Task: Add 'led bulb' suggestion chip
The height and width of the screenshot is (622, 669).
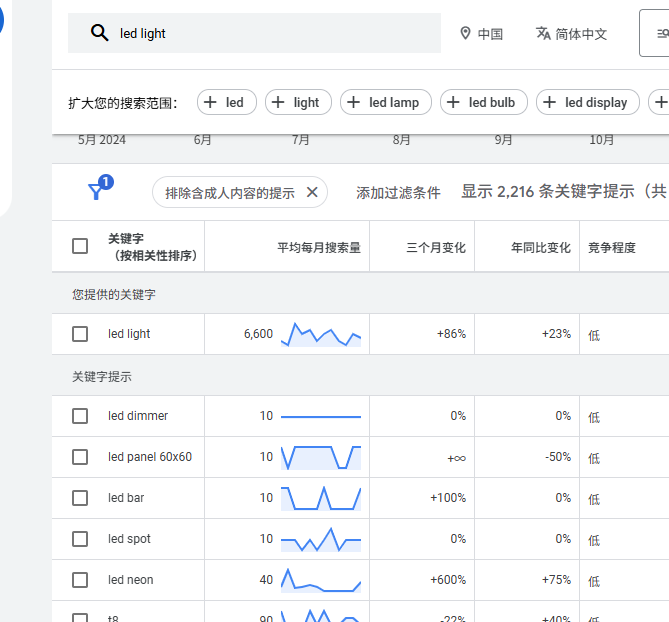Action: coord(484,102)
